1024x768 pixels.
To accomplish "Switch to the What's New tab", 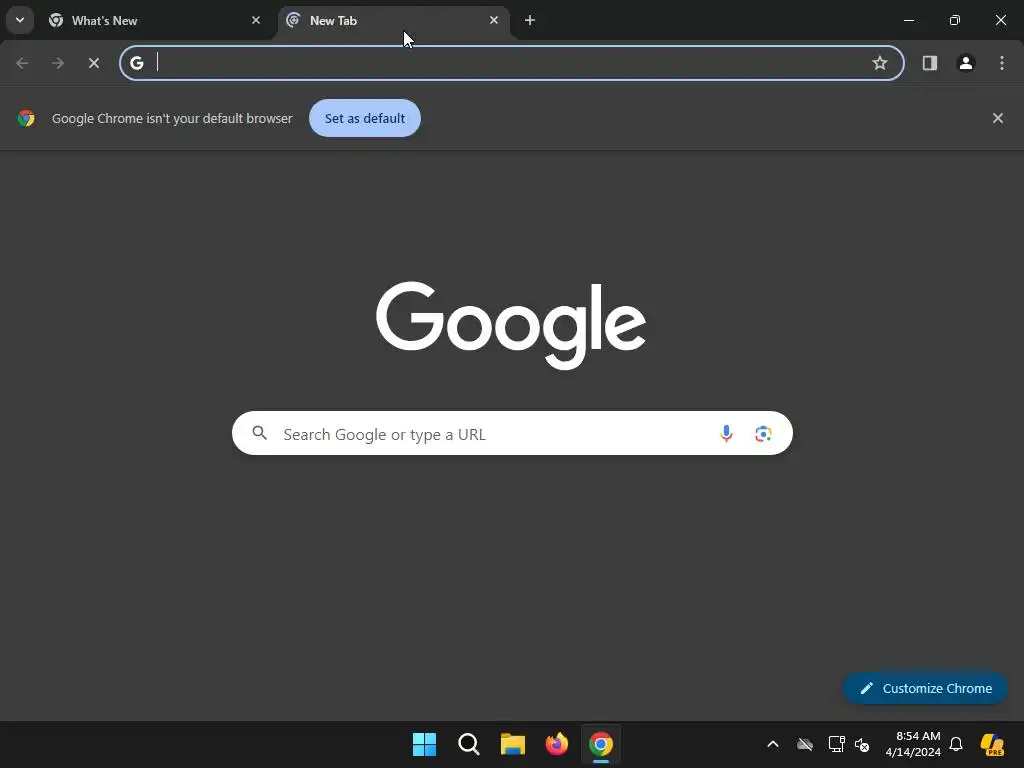I will tap(155, 20).
